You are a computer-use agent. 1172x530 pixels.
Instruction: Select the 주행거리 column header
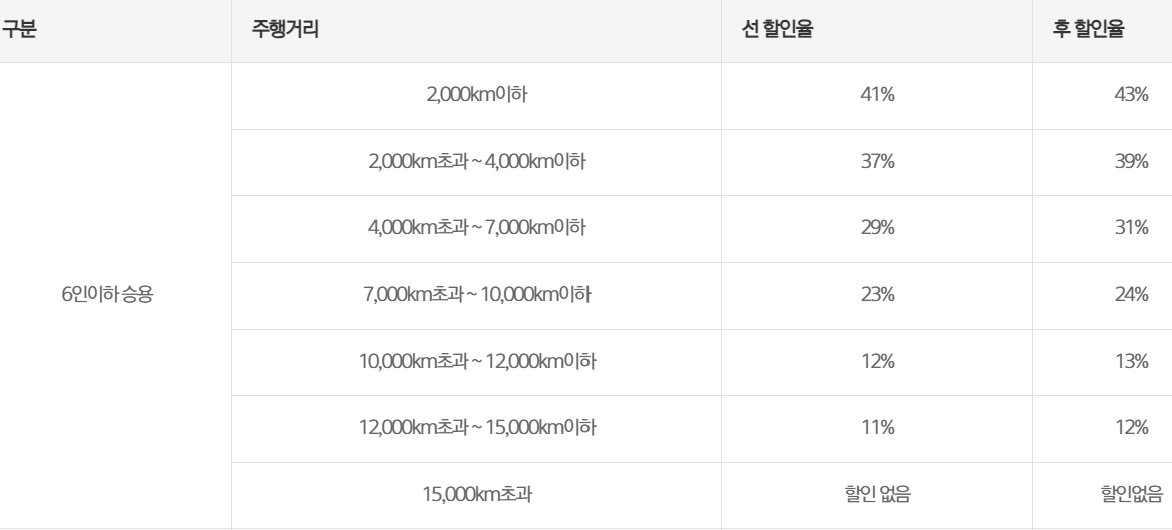click(x=476, y=31)
